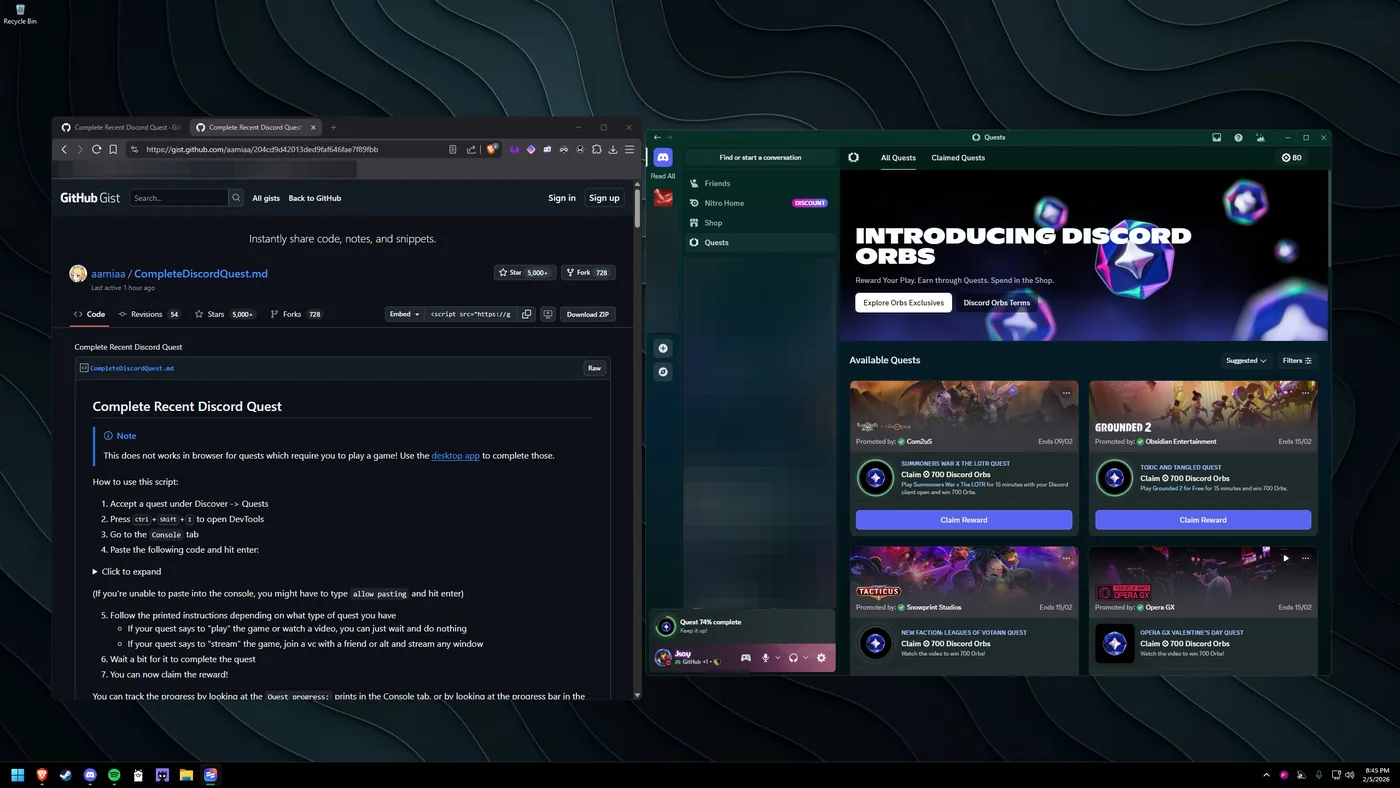This screenshot has height=788, width=1400.
Task: Click the GitHub Gist search field
Action: pos(179,198)
